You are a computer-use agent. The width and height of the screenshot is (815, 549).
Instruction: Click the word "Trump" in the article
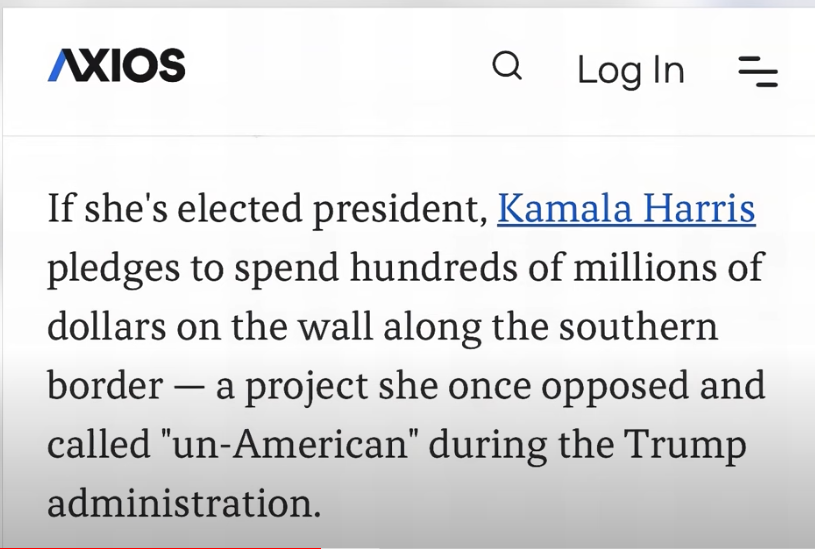point(685,446)
